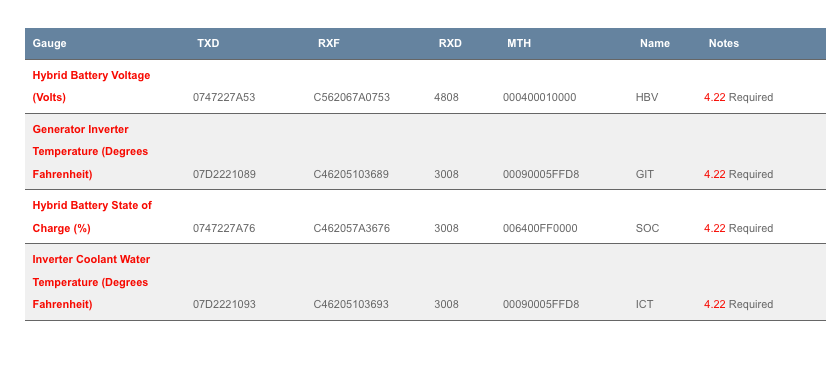This screenshot has width=840, height=366.
Task: Select TXD value 07D2221093
Action: coord(224,304)
